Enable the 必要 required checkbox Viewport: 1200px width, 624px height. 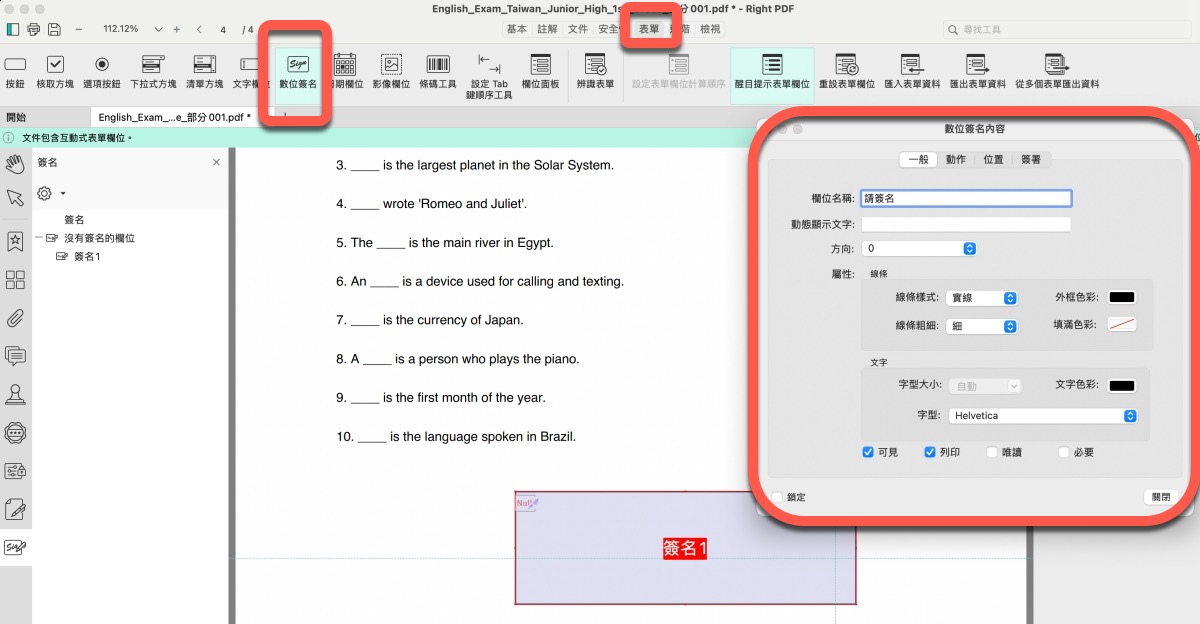[1064, 452]
